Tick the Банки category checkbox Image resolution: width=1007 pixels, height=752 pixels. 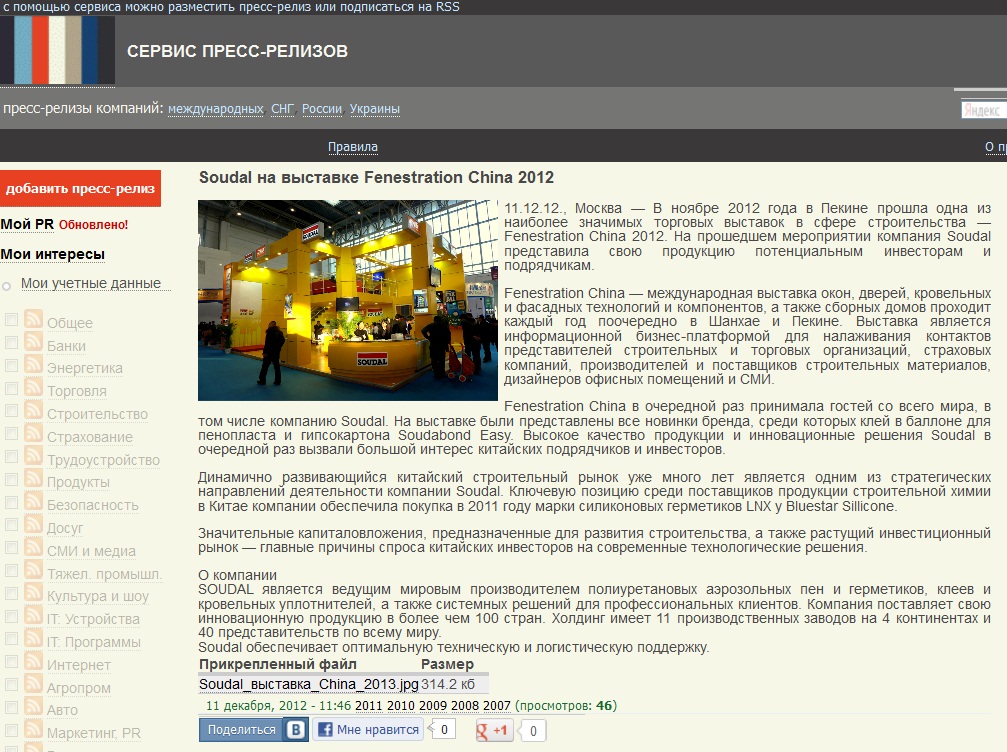11,342
